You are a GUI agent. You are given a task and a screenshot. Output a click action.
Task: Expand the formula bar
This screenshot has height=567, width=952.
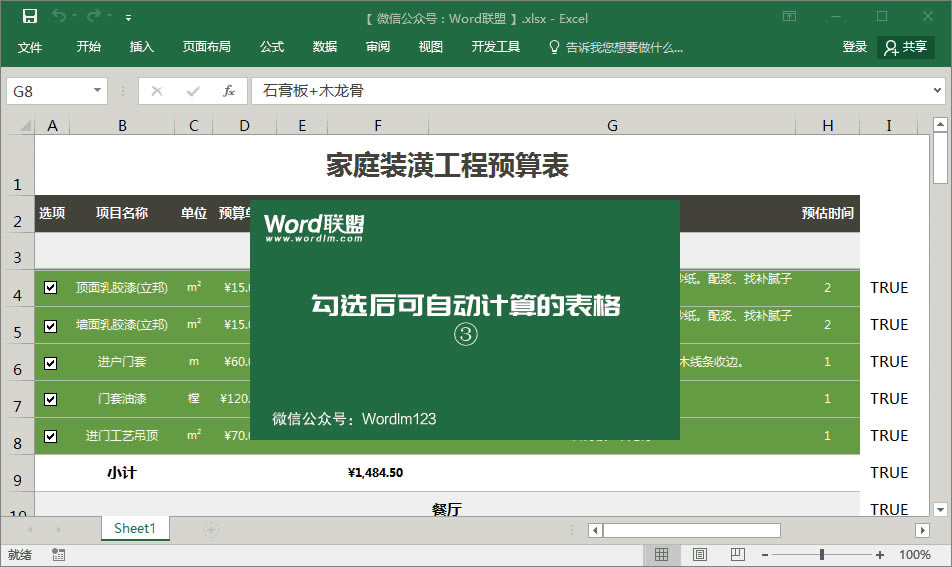tap(937, 91)
